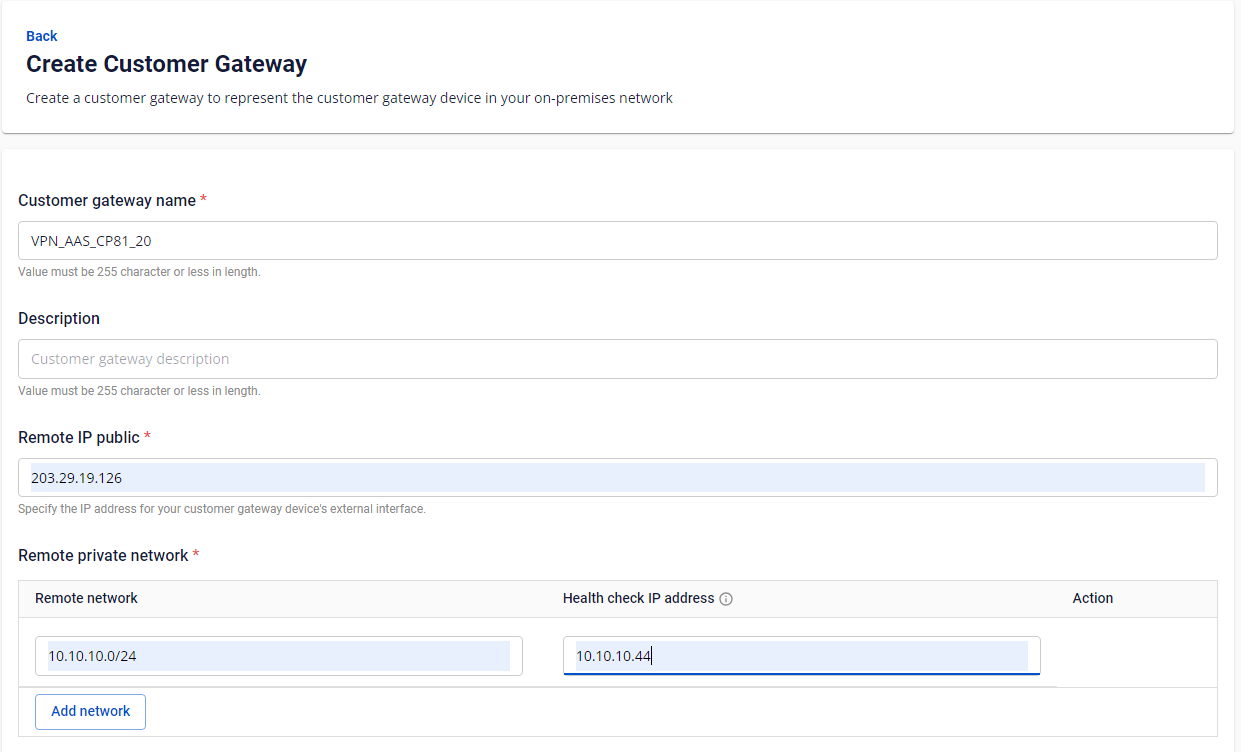
Task: Open the Health check IP address info icon
Action: (727, 599)
